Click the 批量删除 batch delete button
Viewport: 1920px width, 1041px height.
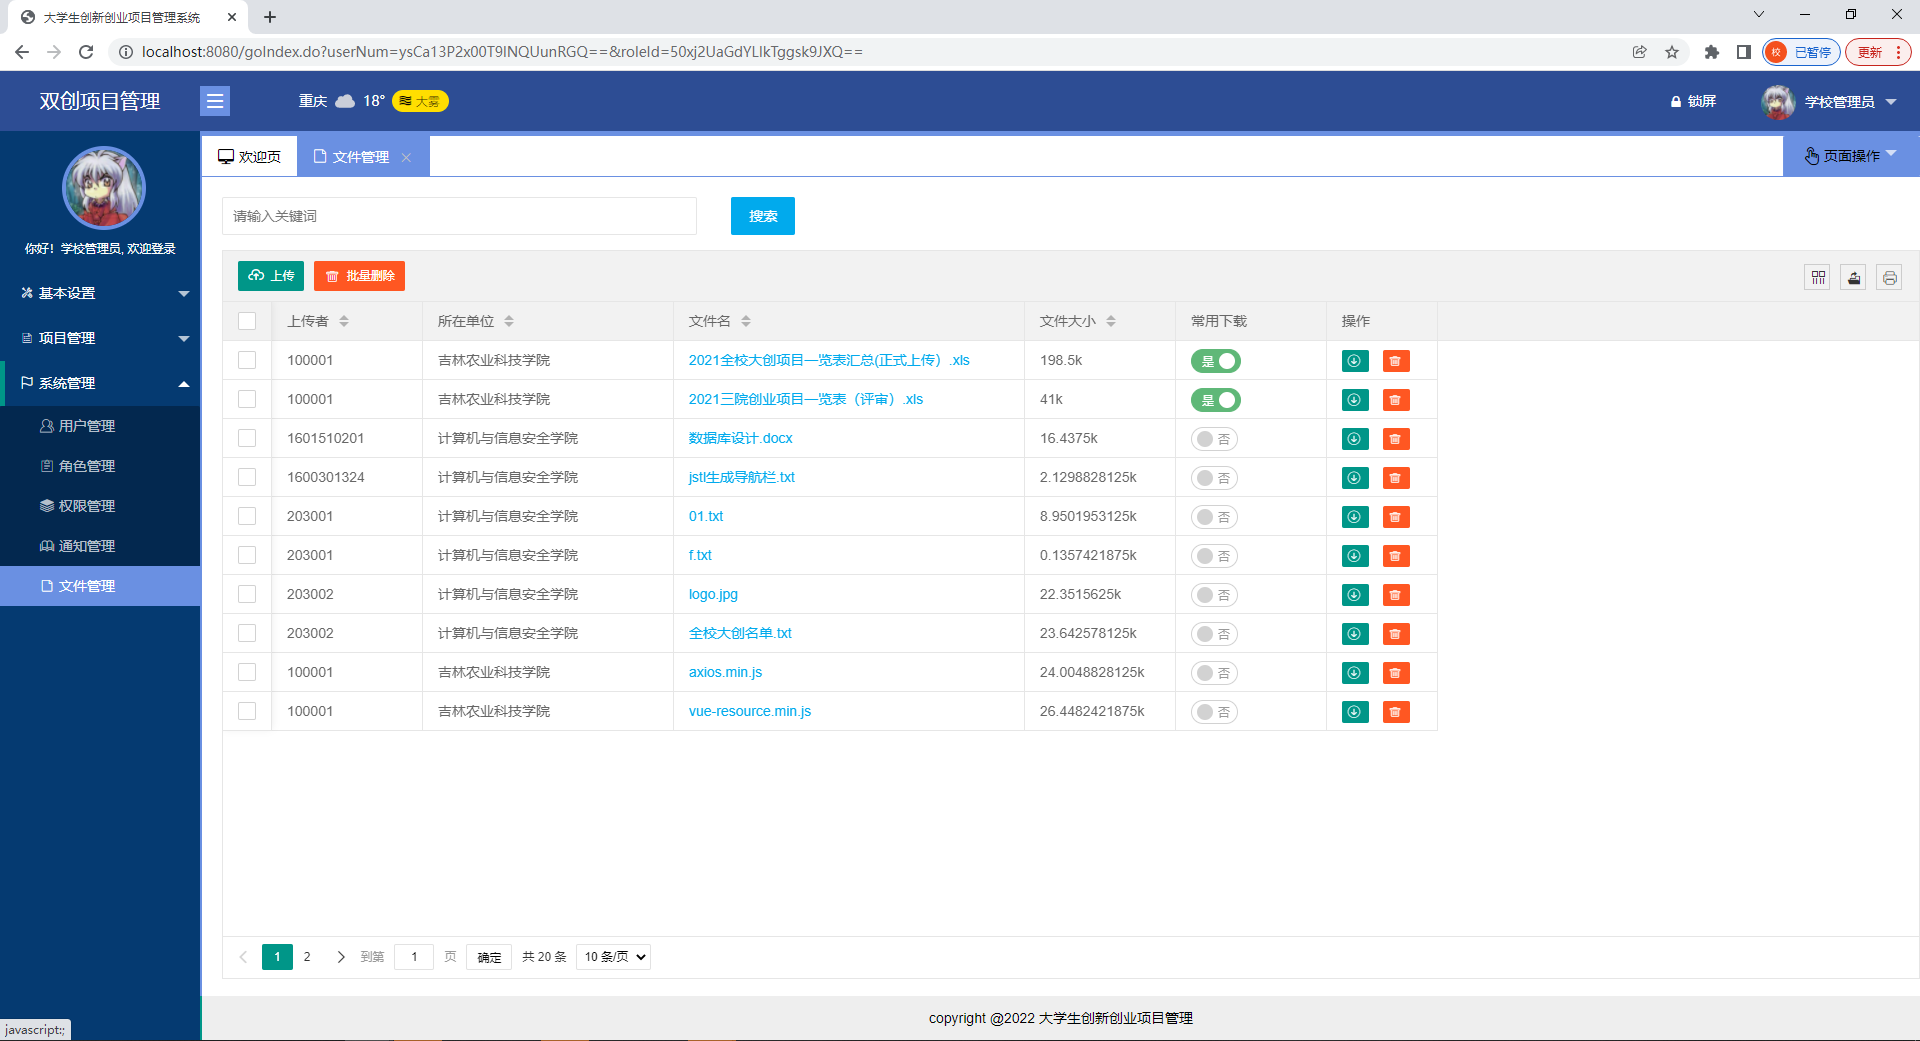coord(359,276)
